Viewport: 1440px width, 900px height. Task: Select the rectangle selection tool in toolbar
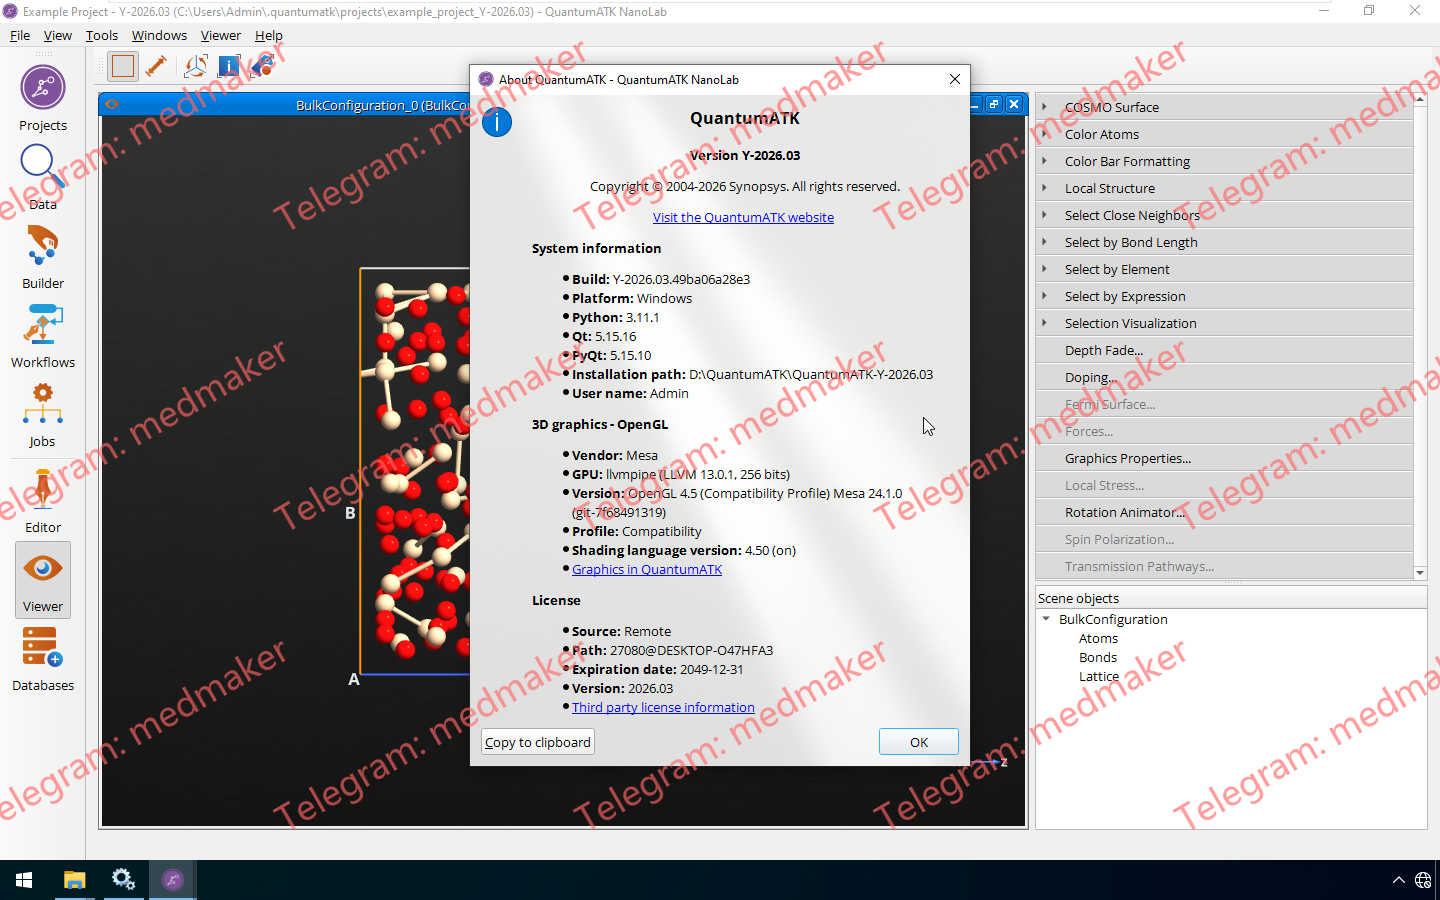tap(123, 66)
